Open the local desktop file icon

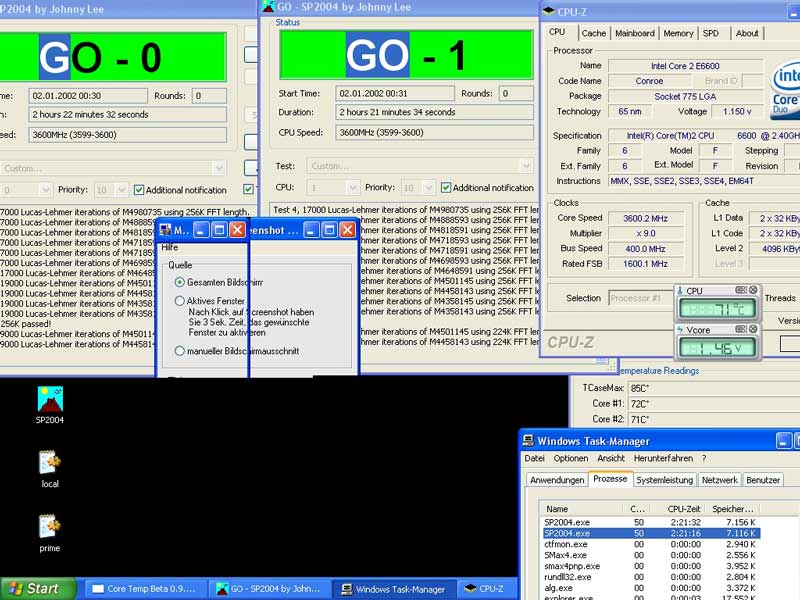50,468
